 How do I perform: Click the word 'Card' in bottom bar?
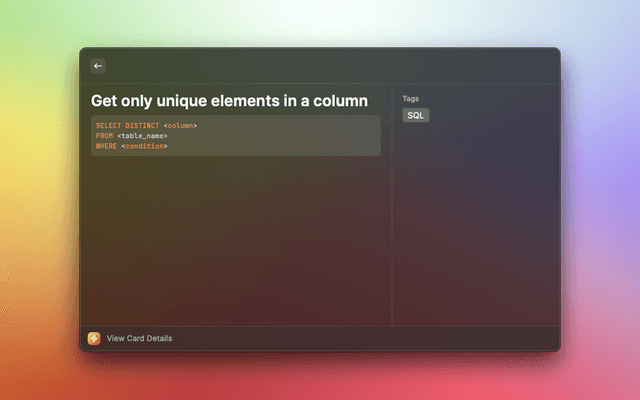point(132,338)
